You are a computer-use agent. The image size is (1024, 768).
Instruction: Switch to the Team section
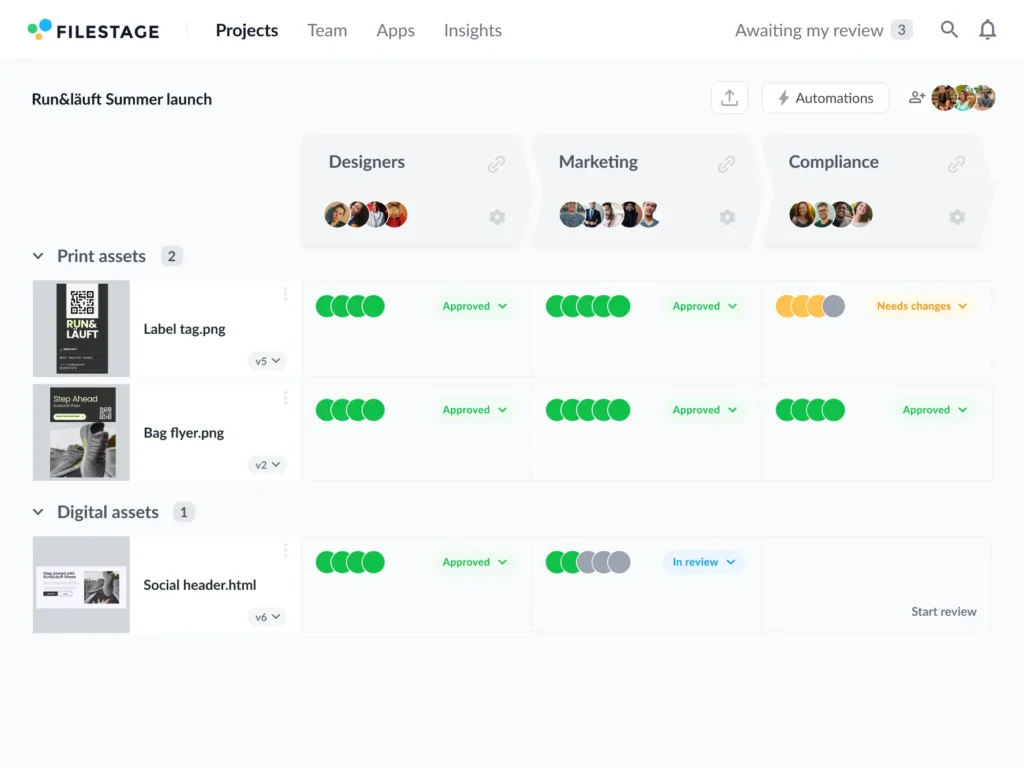tap(327, 31)
